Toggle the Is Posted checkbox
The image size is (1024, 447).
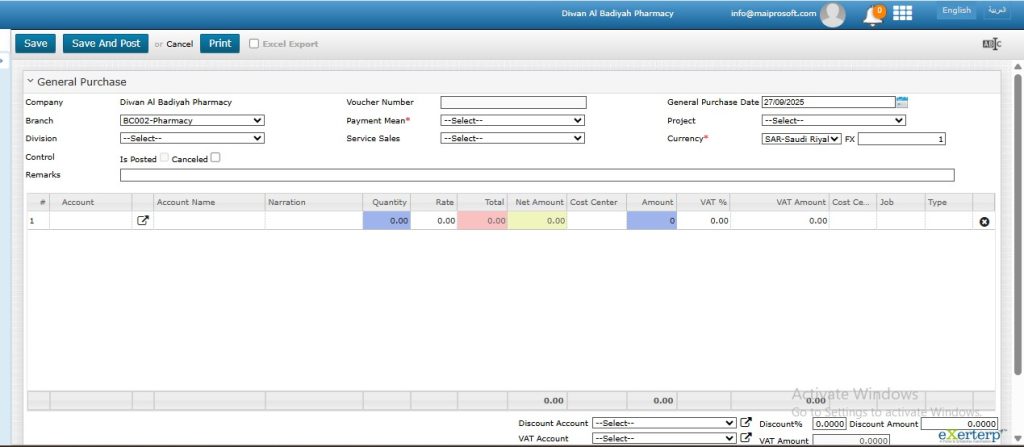(164, 157)
